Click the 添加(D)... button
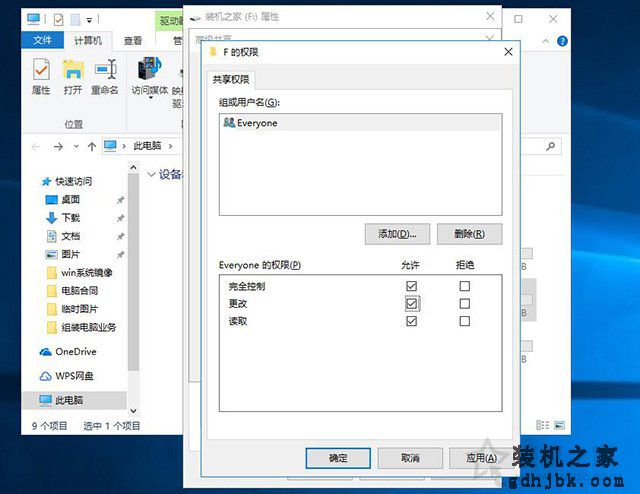Viewport: 640px width, 494px height. [397, 234]
